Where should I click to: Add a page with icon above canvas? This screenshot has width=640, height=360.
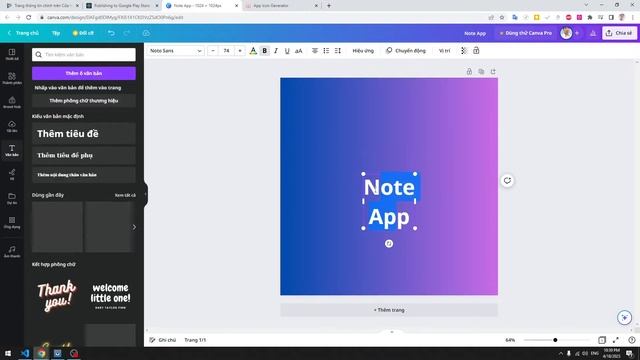(x=493, y=71)
